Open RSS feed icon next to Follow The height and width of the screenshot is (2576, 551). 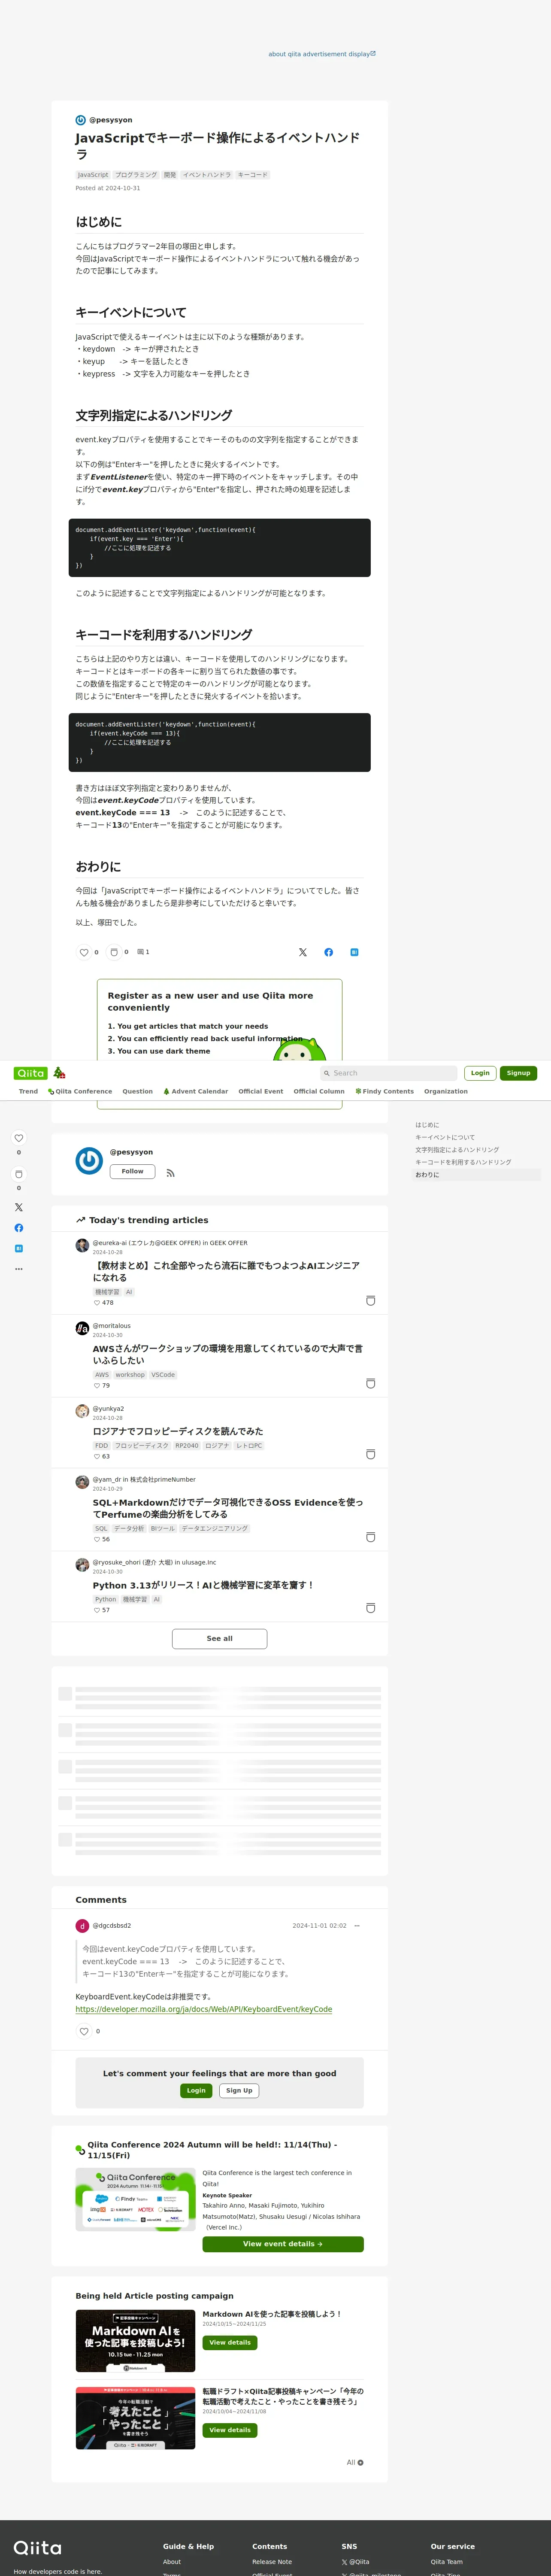[x=170, y=1173]
